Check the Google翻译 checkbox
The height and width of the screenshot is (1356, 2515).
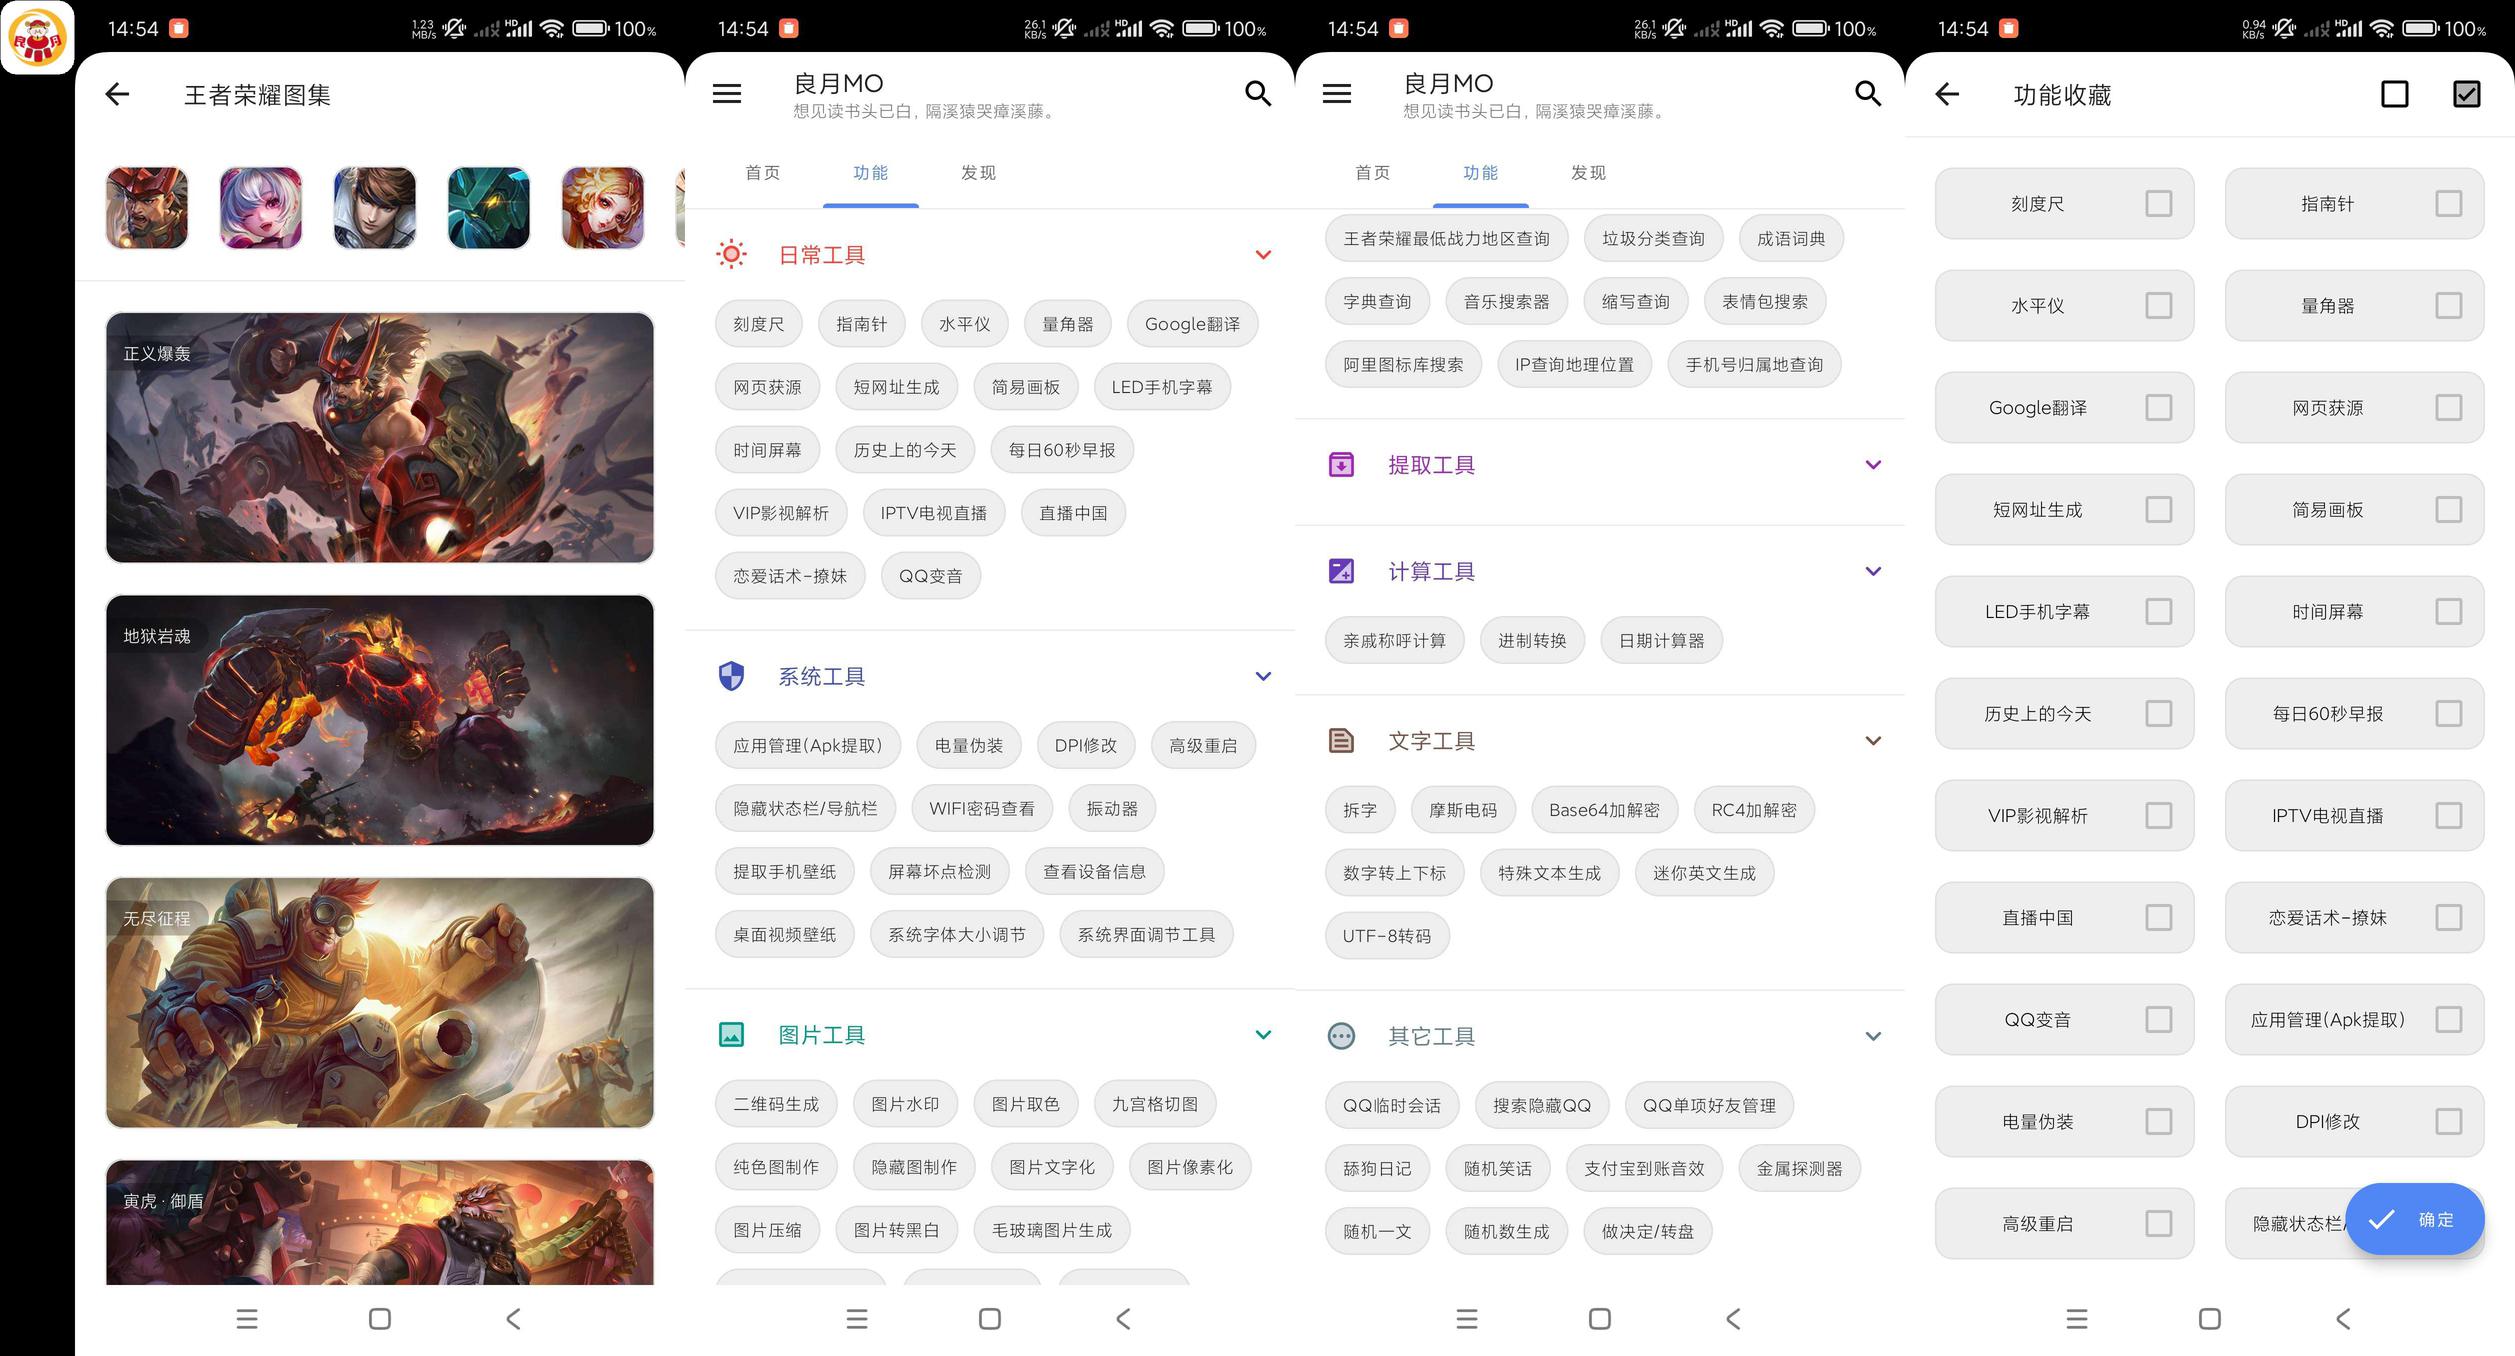[x=2158, y=408]
